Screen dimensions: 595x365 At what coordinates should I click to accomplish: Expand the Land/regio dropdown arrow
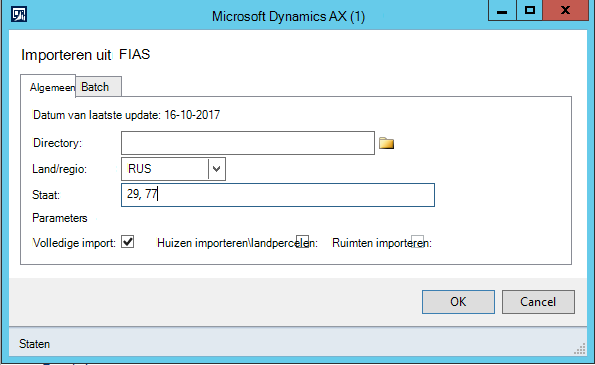[217, 169]
